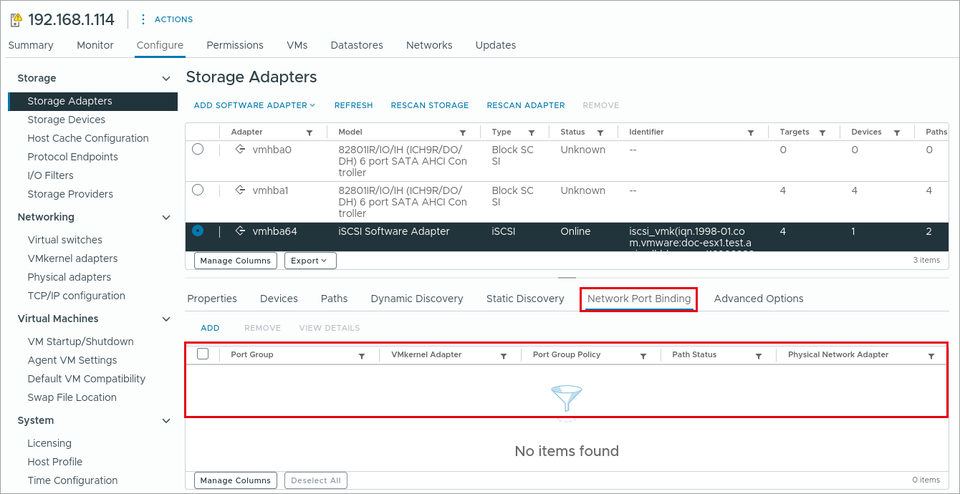This screenshot has height=494, width=960.
Task: Collapse the Networking section chevron
Action: [x=165, y=217]
